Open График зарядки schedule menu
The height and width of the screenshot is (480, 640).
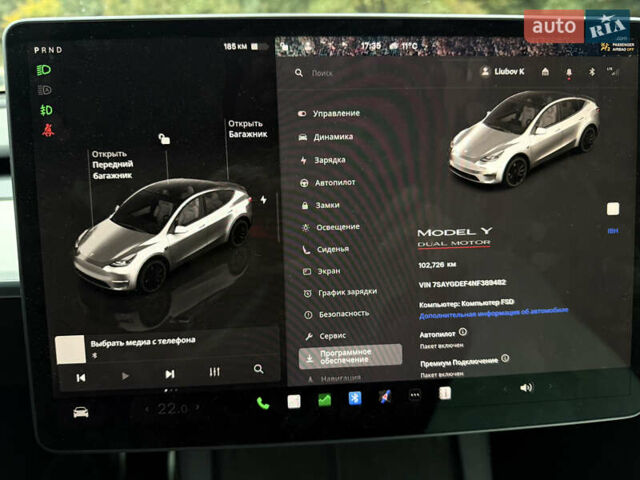pos(340,292)
